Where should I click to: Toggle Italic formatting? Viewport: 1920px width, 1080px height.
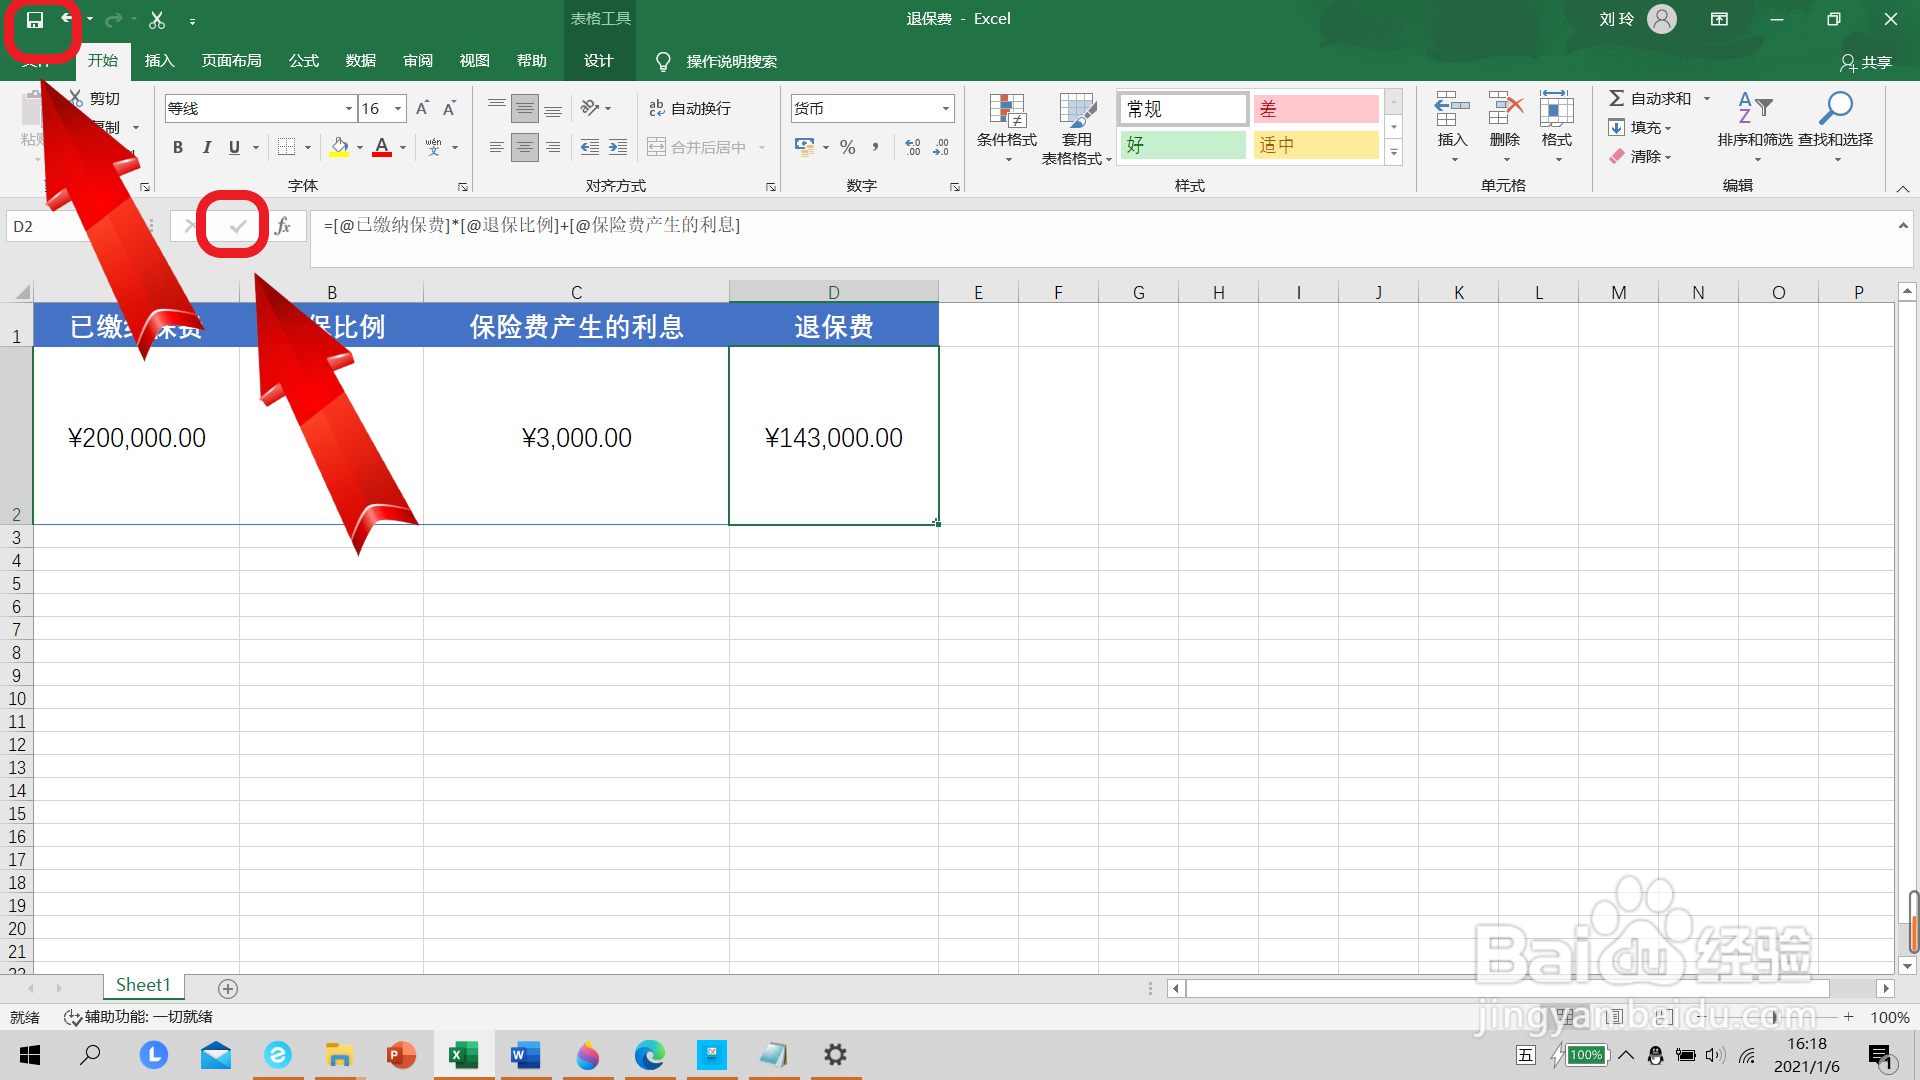tap(206, 147)
